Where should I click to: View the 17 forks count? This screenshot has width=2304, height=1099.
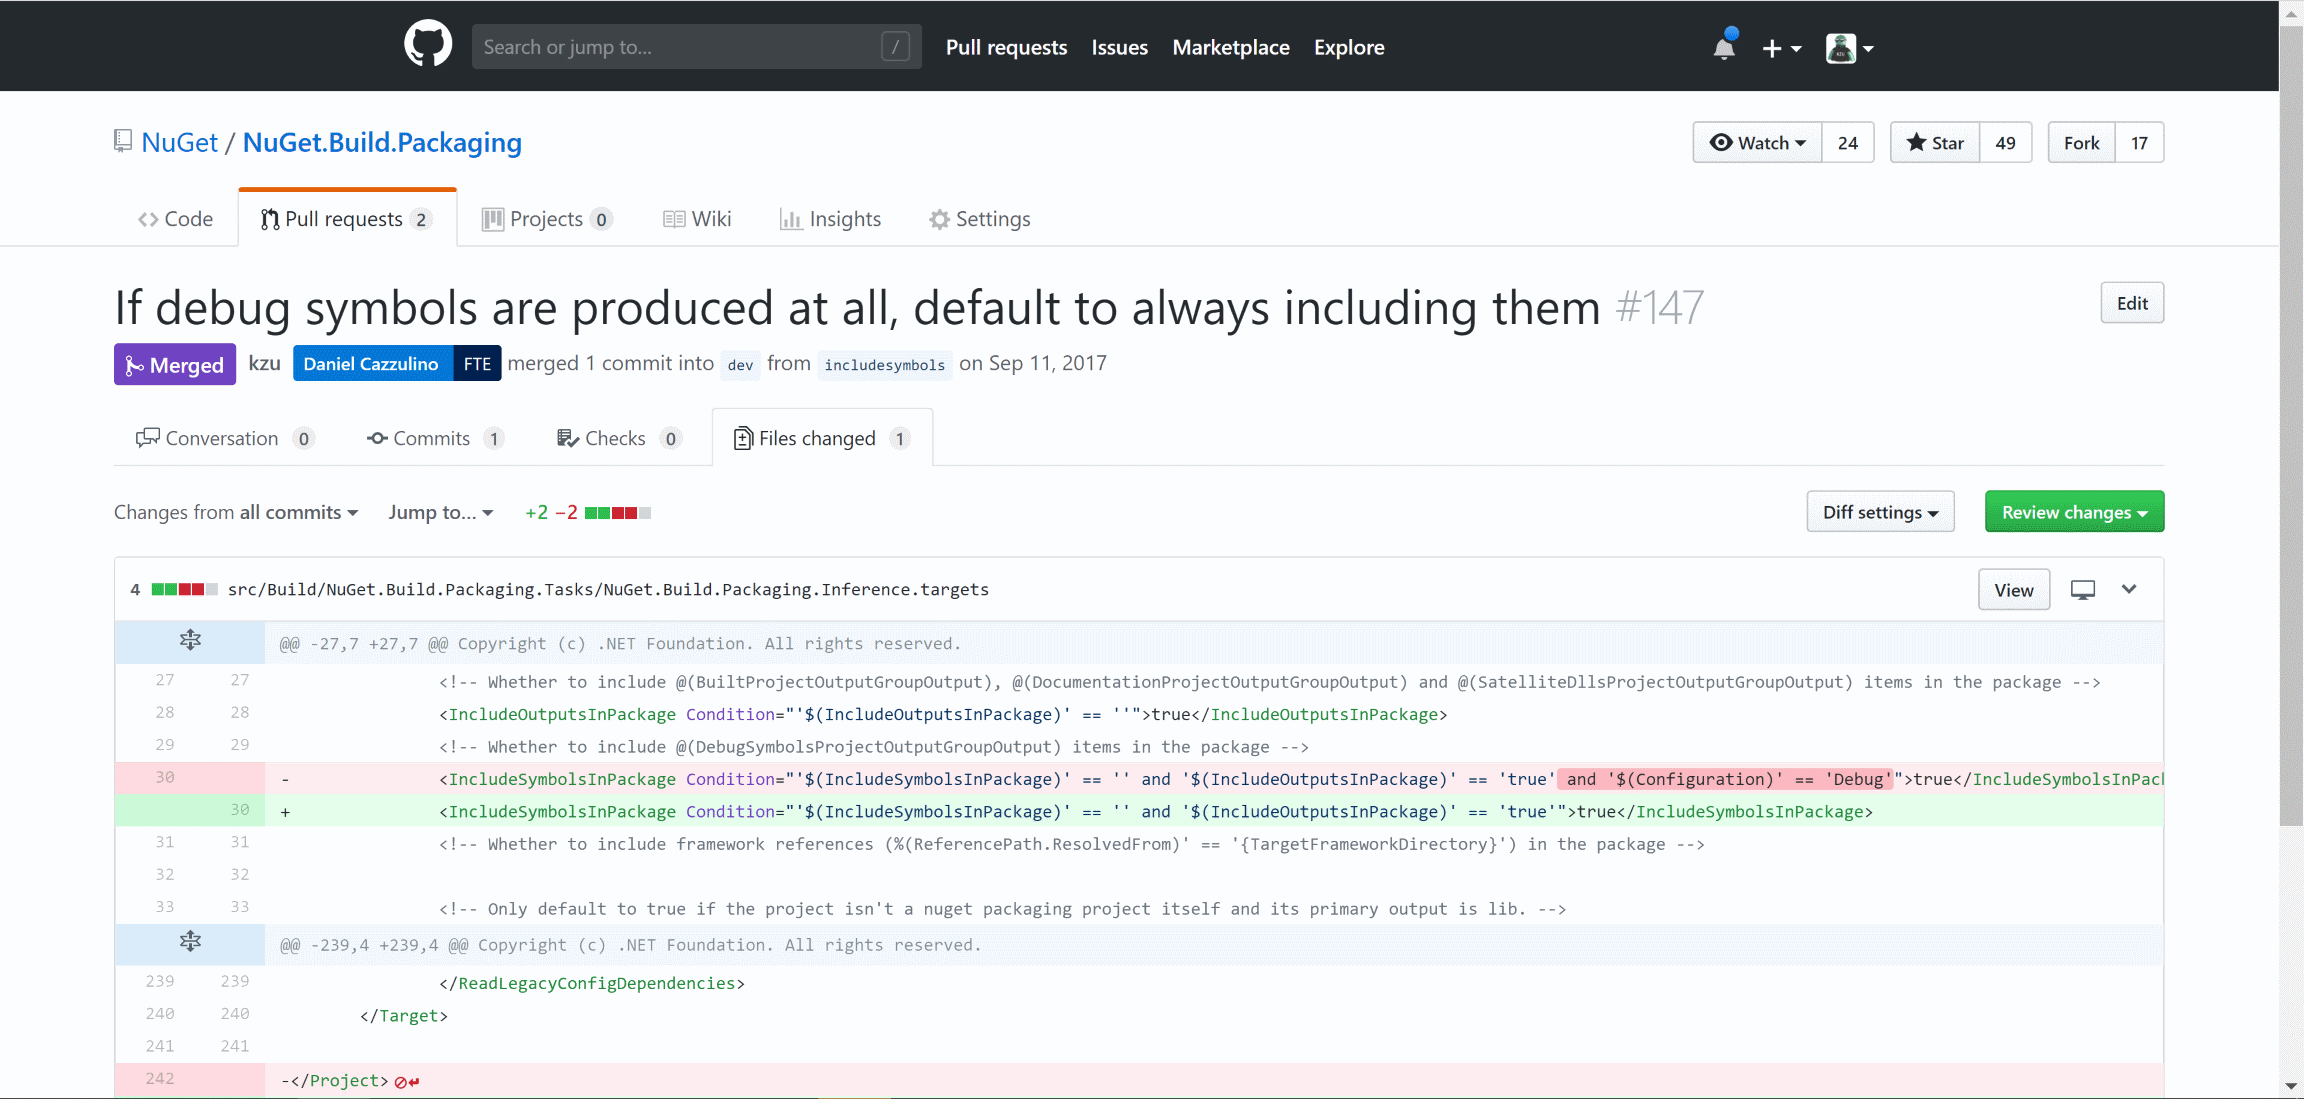click(x=2139, y=142)
